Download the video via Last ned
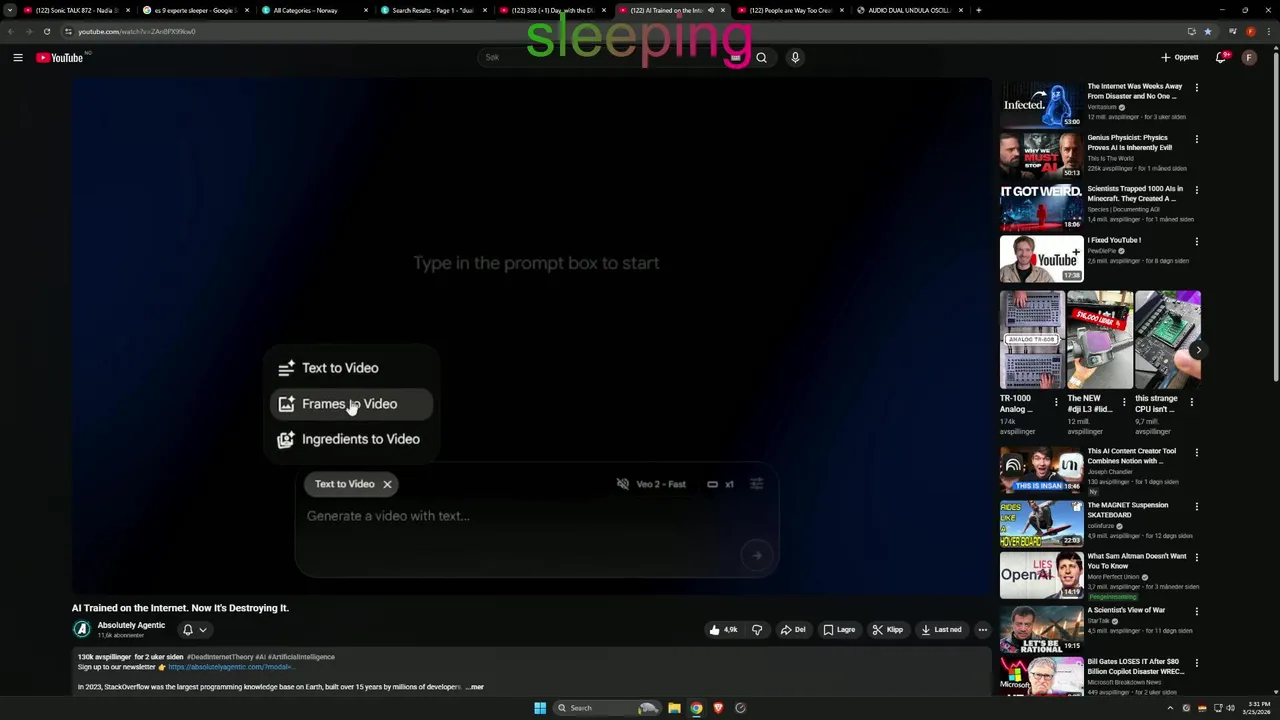The height and width of the screenshot is (720, 1280). coord(941,630)
